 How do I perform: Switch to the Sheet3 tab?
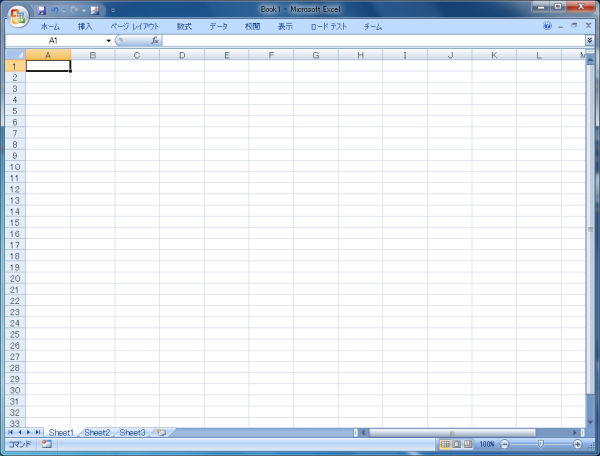[132, 432]
